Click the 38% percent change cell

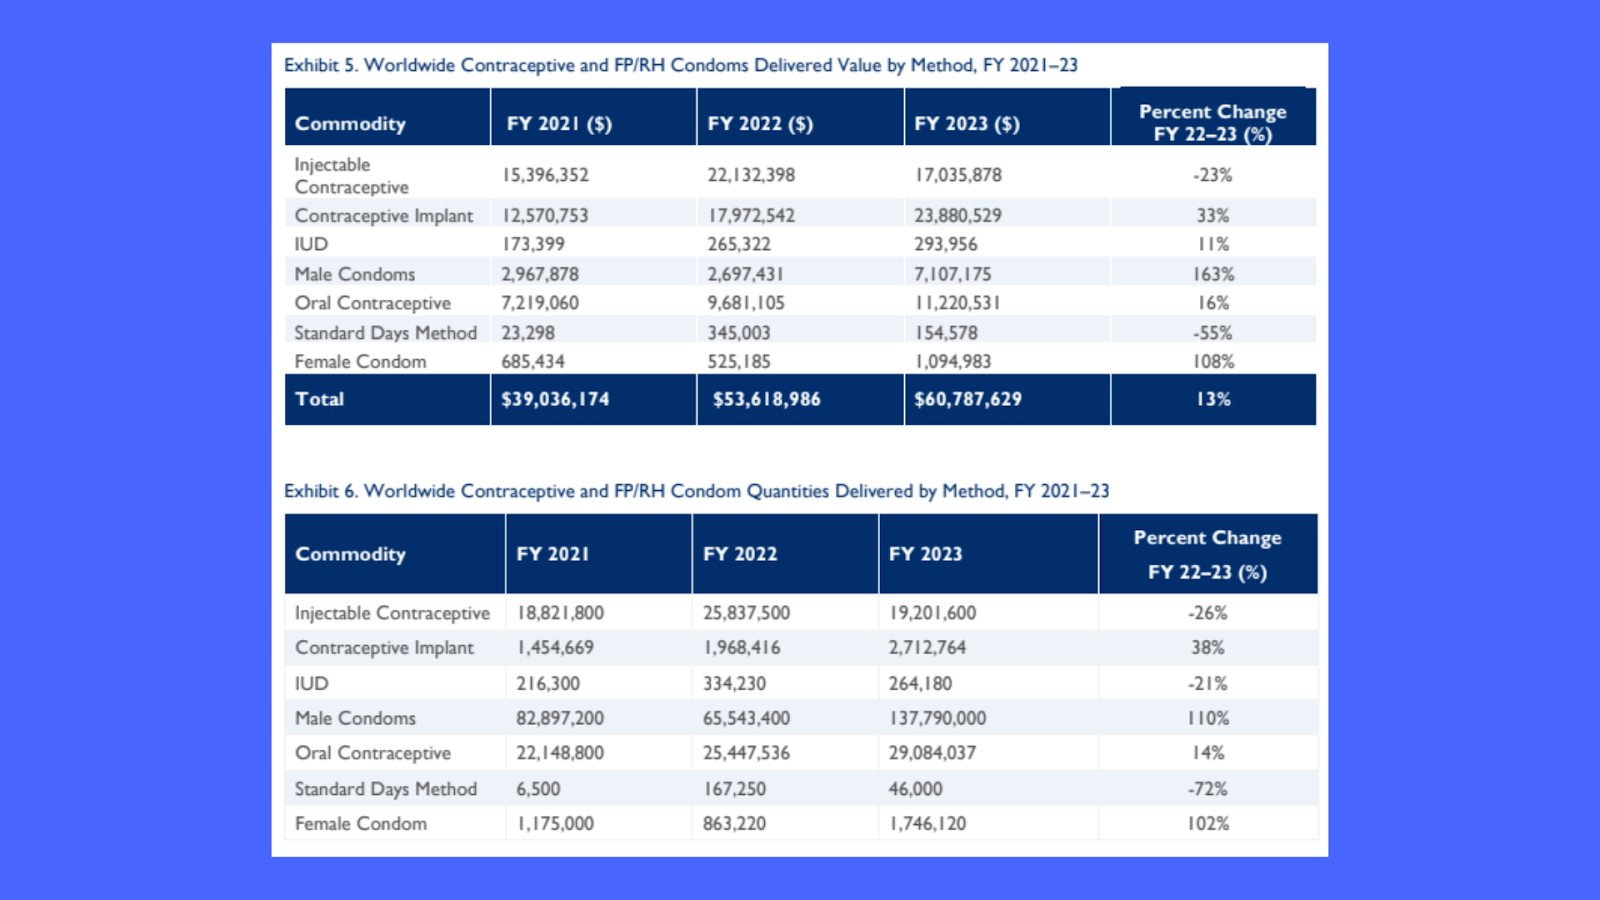1208,648
